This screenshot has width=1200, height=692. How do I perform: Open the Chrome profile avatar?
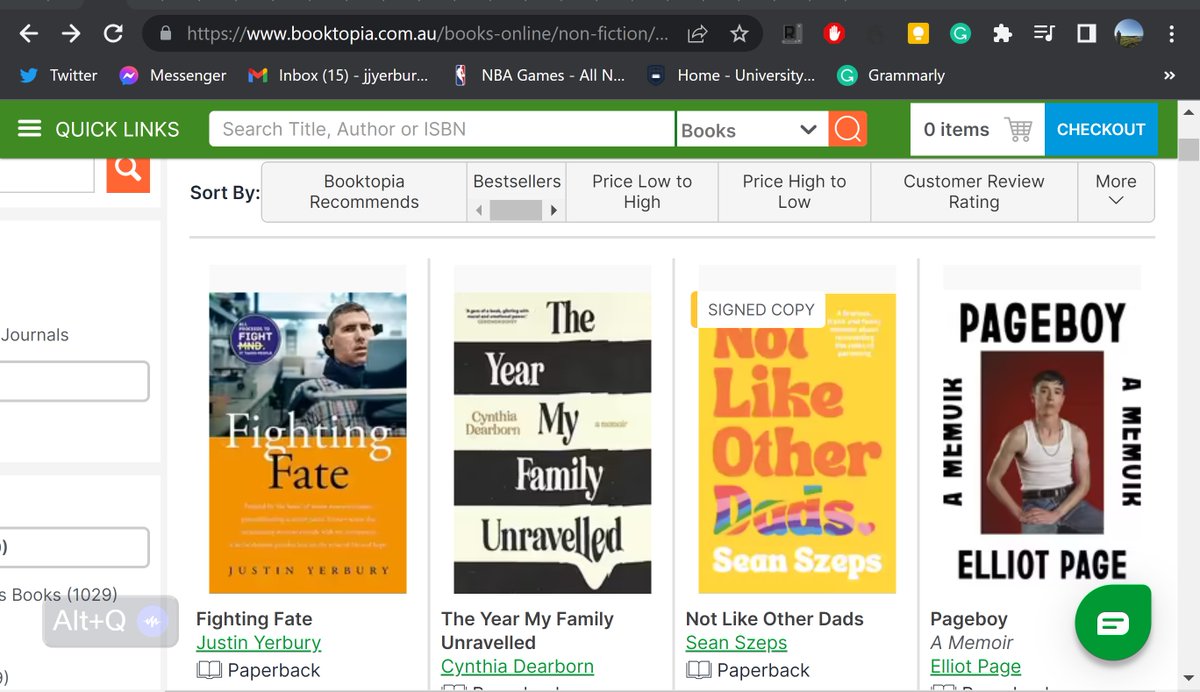(1129, 34)
